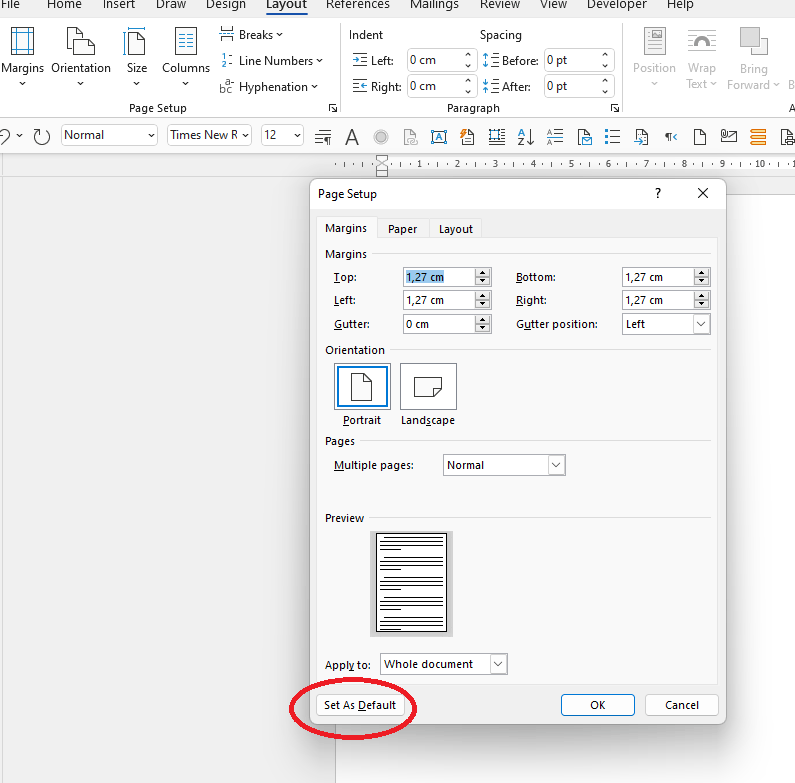Increase the Indent Right value
795x783 pixels.
468,81
